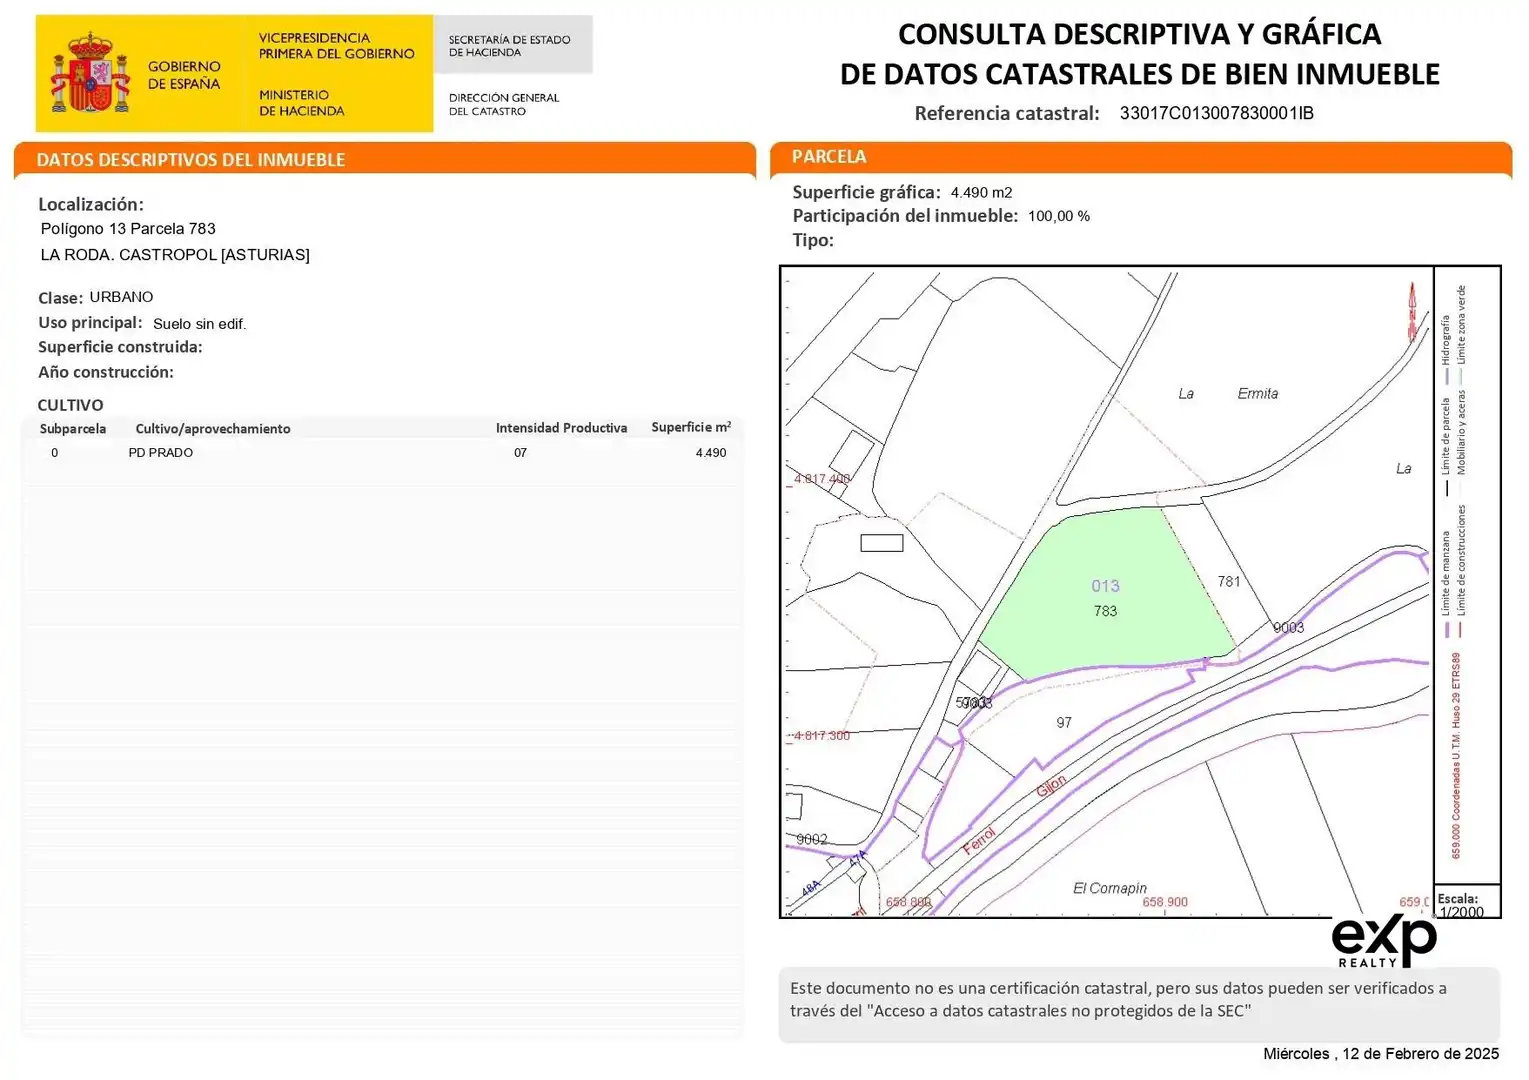Click the disclaimer about certificación catastral
Screen dimensions: 1529x1080
(1118, 999)
